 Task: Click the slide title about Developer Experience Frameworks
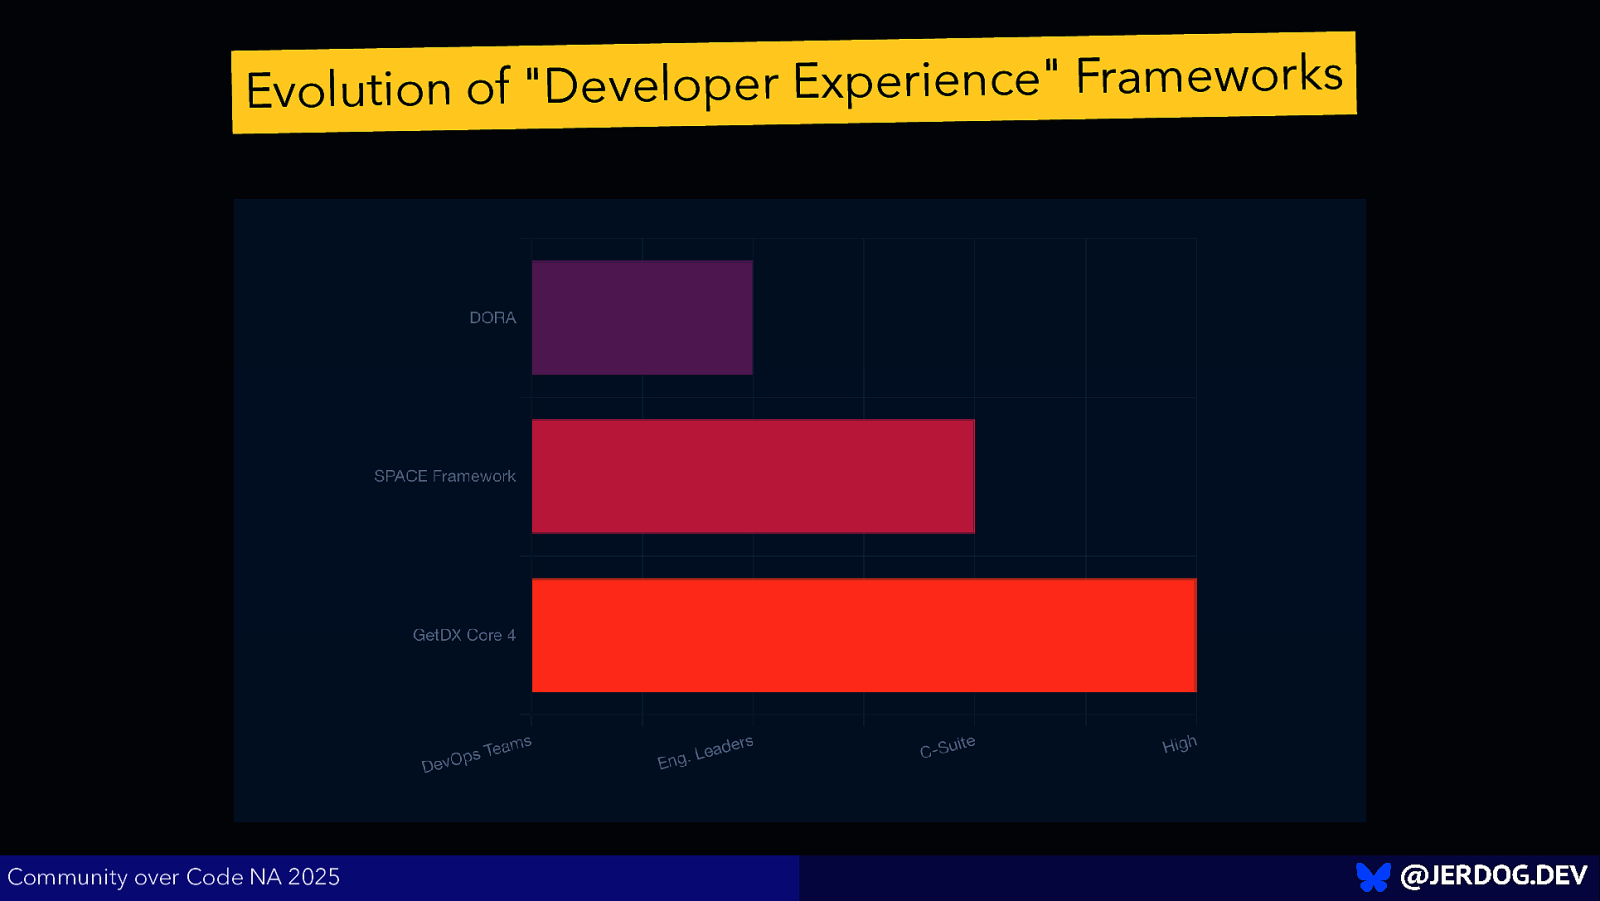tap(794, 82)
